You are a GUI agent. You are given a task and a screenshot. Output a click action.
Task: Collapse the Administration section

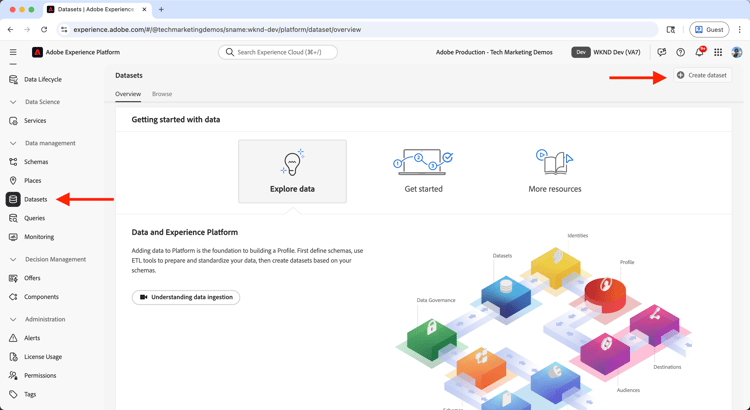pos(13,319)
